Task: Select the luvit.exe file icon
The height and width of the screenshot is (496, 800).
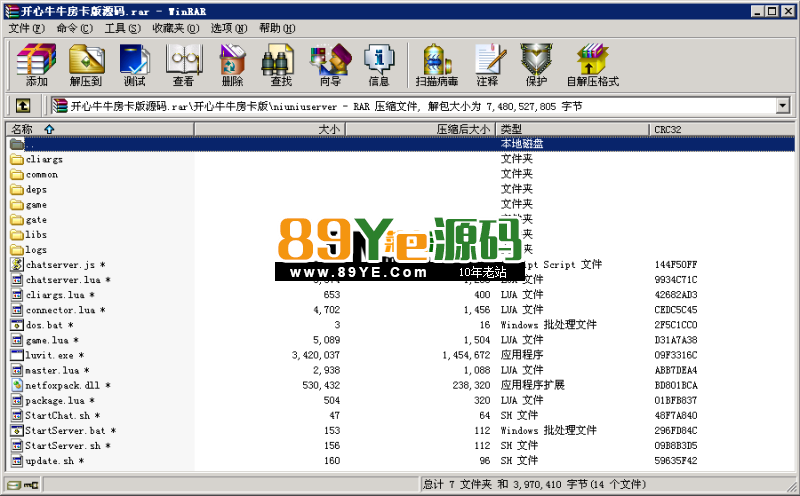Action: point(17,355)
